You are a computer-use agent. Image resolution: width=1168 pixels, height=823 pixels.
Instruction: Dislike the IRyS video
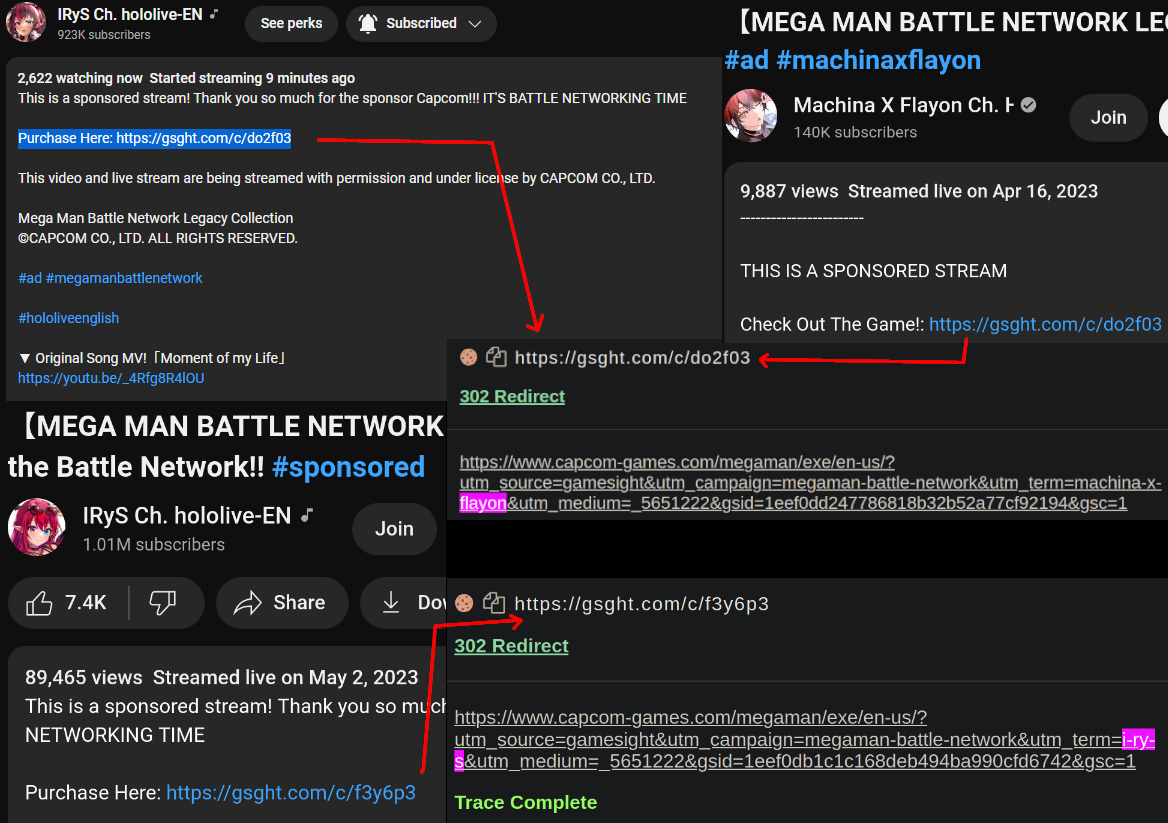coord(163,603)
